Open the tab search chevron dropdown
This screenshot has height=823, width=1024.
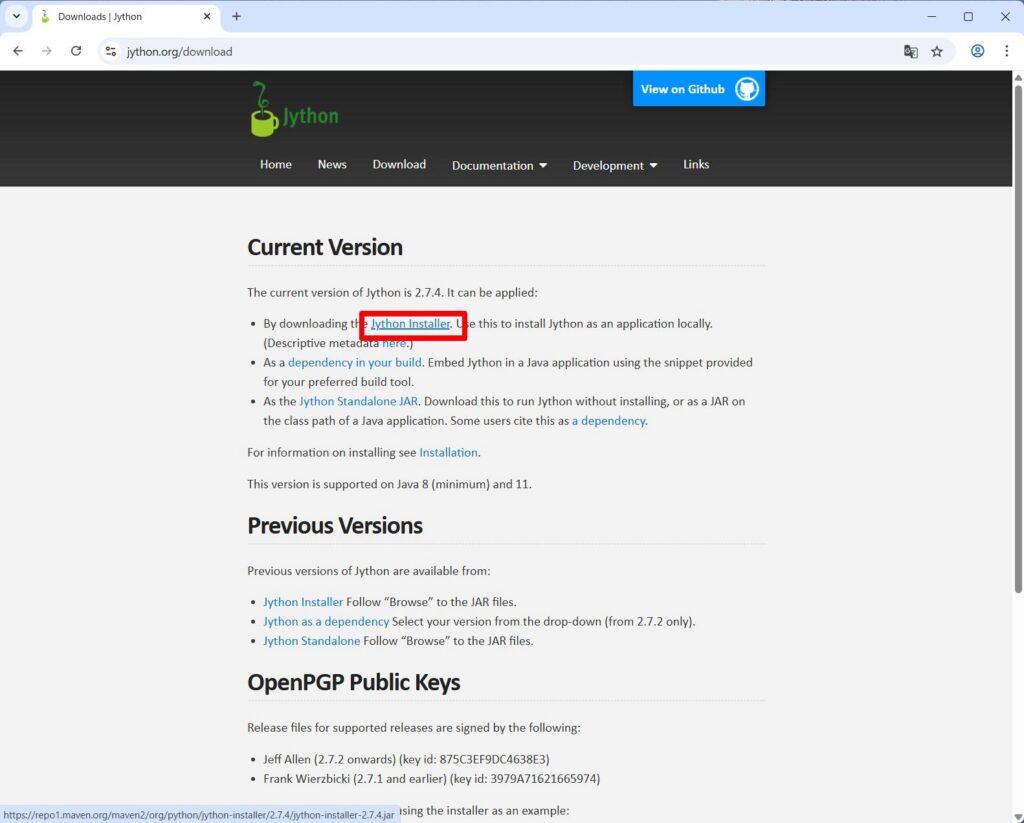(x=16, y=17)
